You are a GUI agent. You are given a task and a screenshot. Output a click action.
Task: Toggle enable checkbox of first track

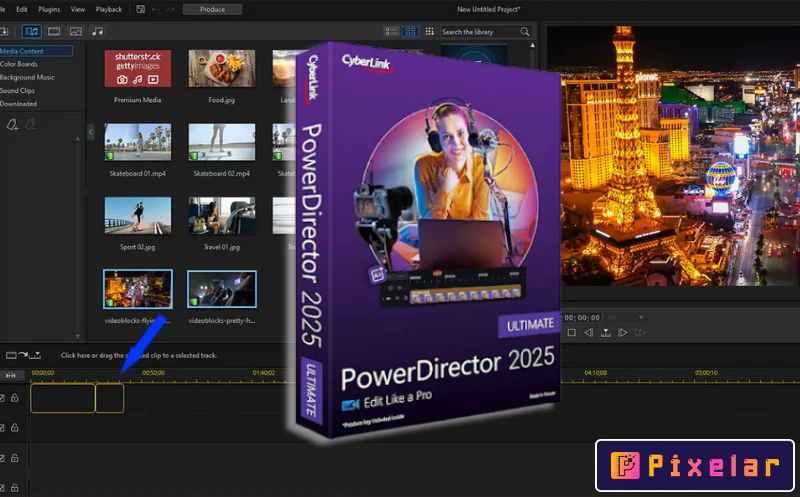(2, 398)
